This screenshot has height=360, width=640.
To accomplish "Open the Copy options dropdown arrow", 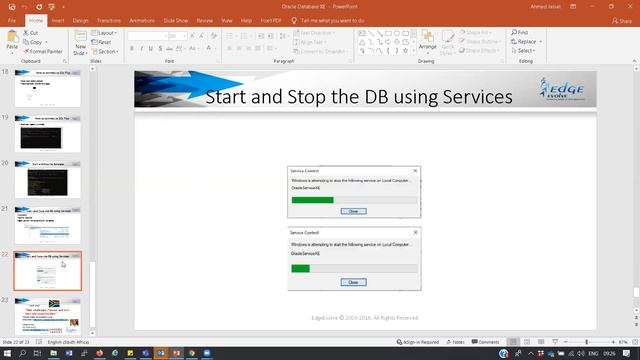I will tap(46, 42).
